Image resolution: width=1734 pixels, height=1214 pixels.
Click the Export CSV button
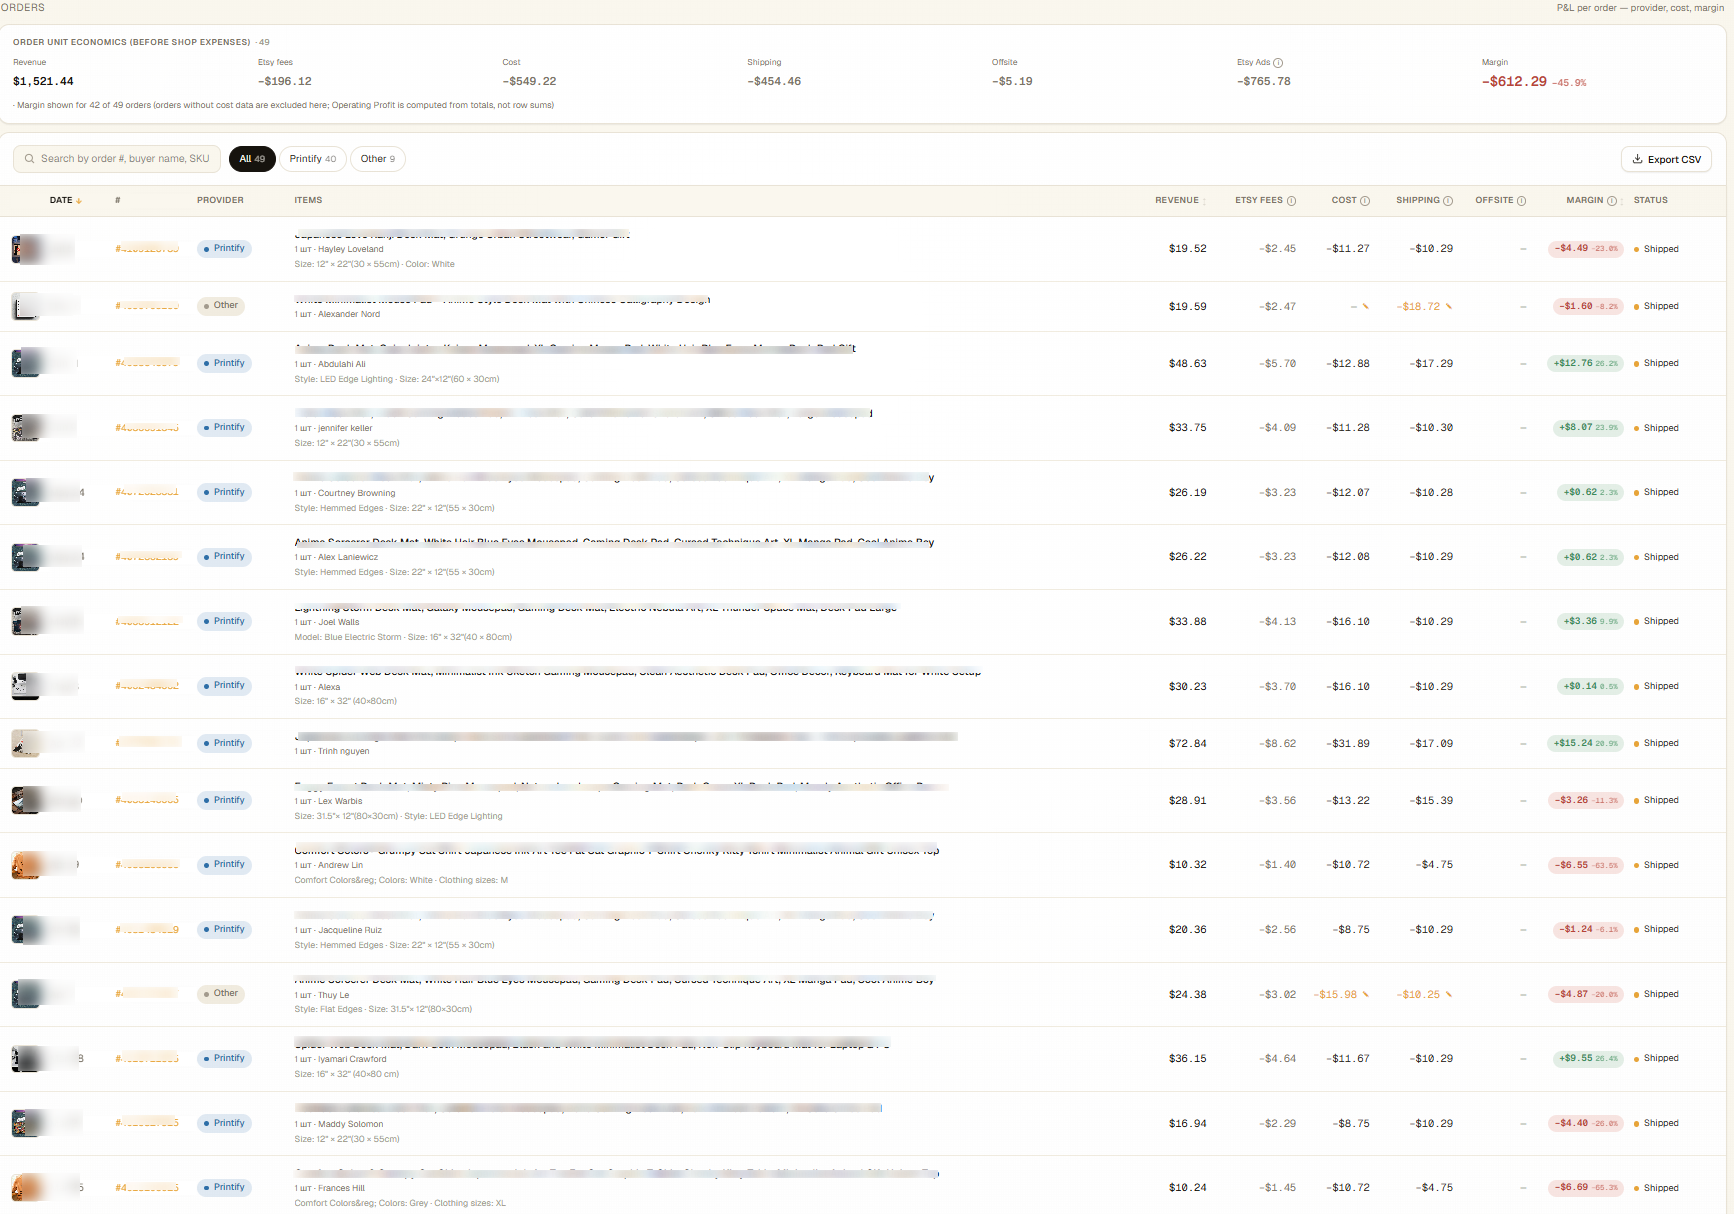point(1666,159)
